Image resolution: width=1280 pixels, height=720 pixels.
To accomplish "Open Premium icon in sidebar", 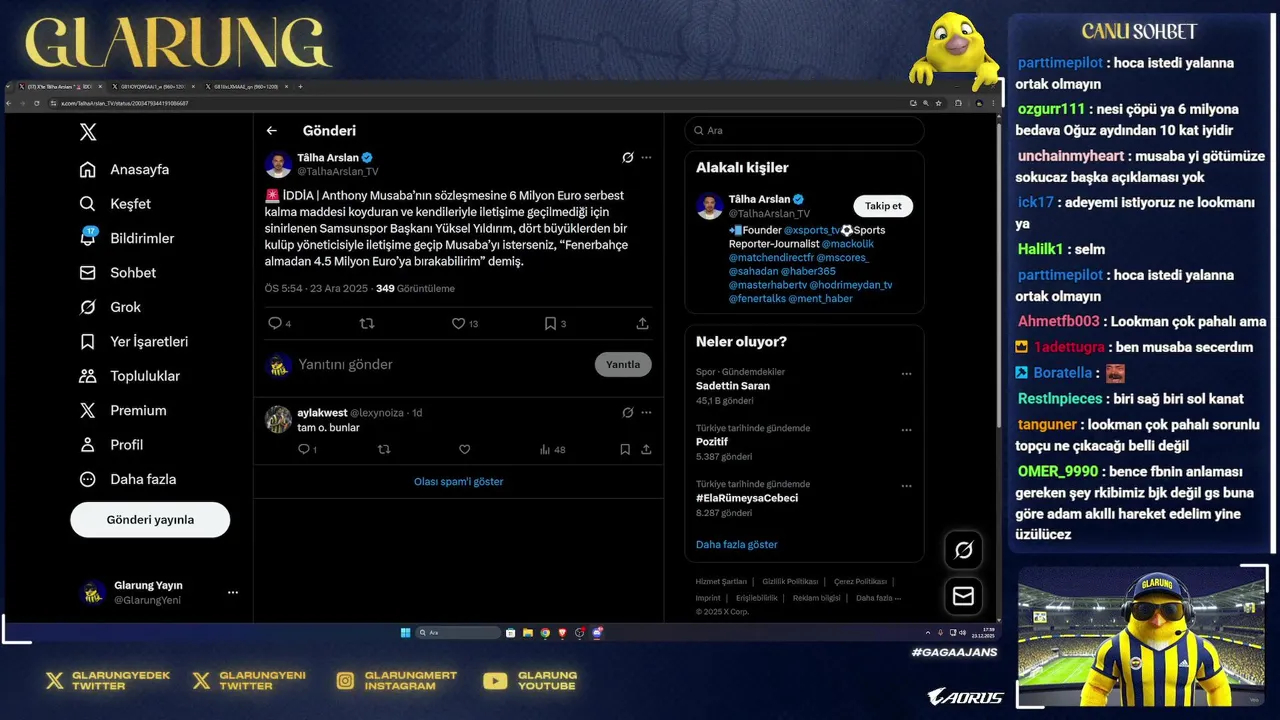I will (x=88, y=410).
